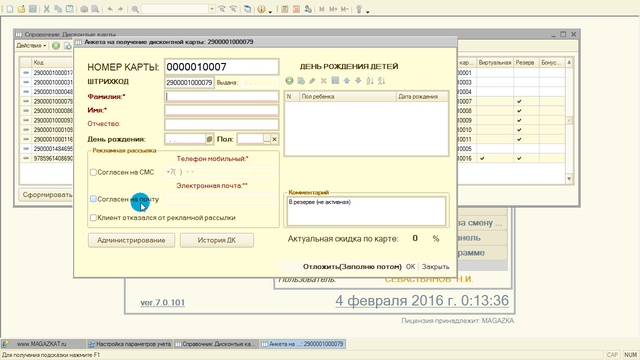The width and height of the screenshot is (640, 360).
Task: Open the calendar icon in main toolbar
Action: (296, 9)
